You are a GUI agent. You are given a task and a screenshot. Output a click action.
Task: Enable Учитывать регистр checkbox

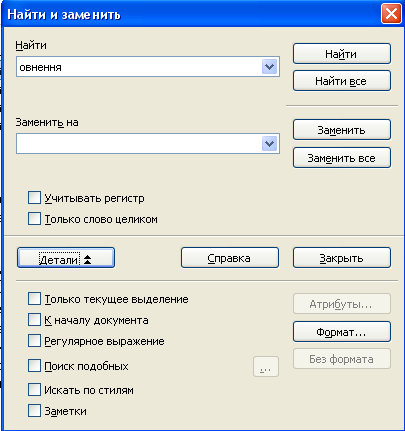tap(34, 198)
